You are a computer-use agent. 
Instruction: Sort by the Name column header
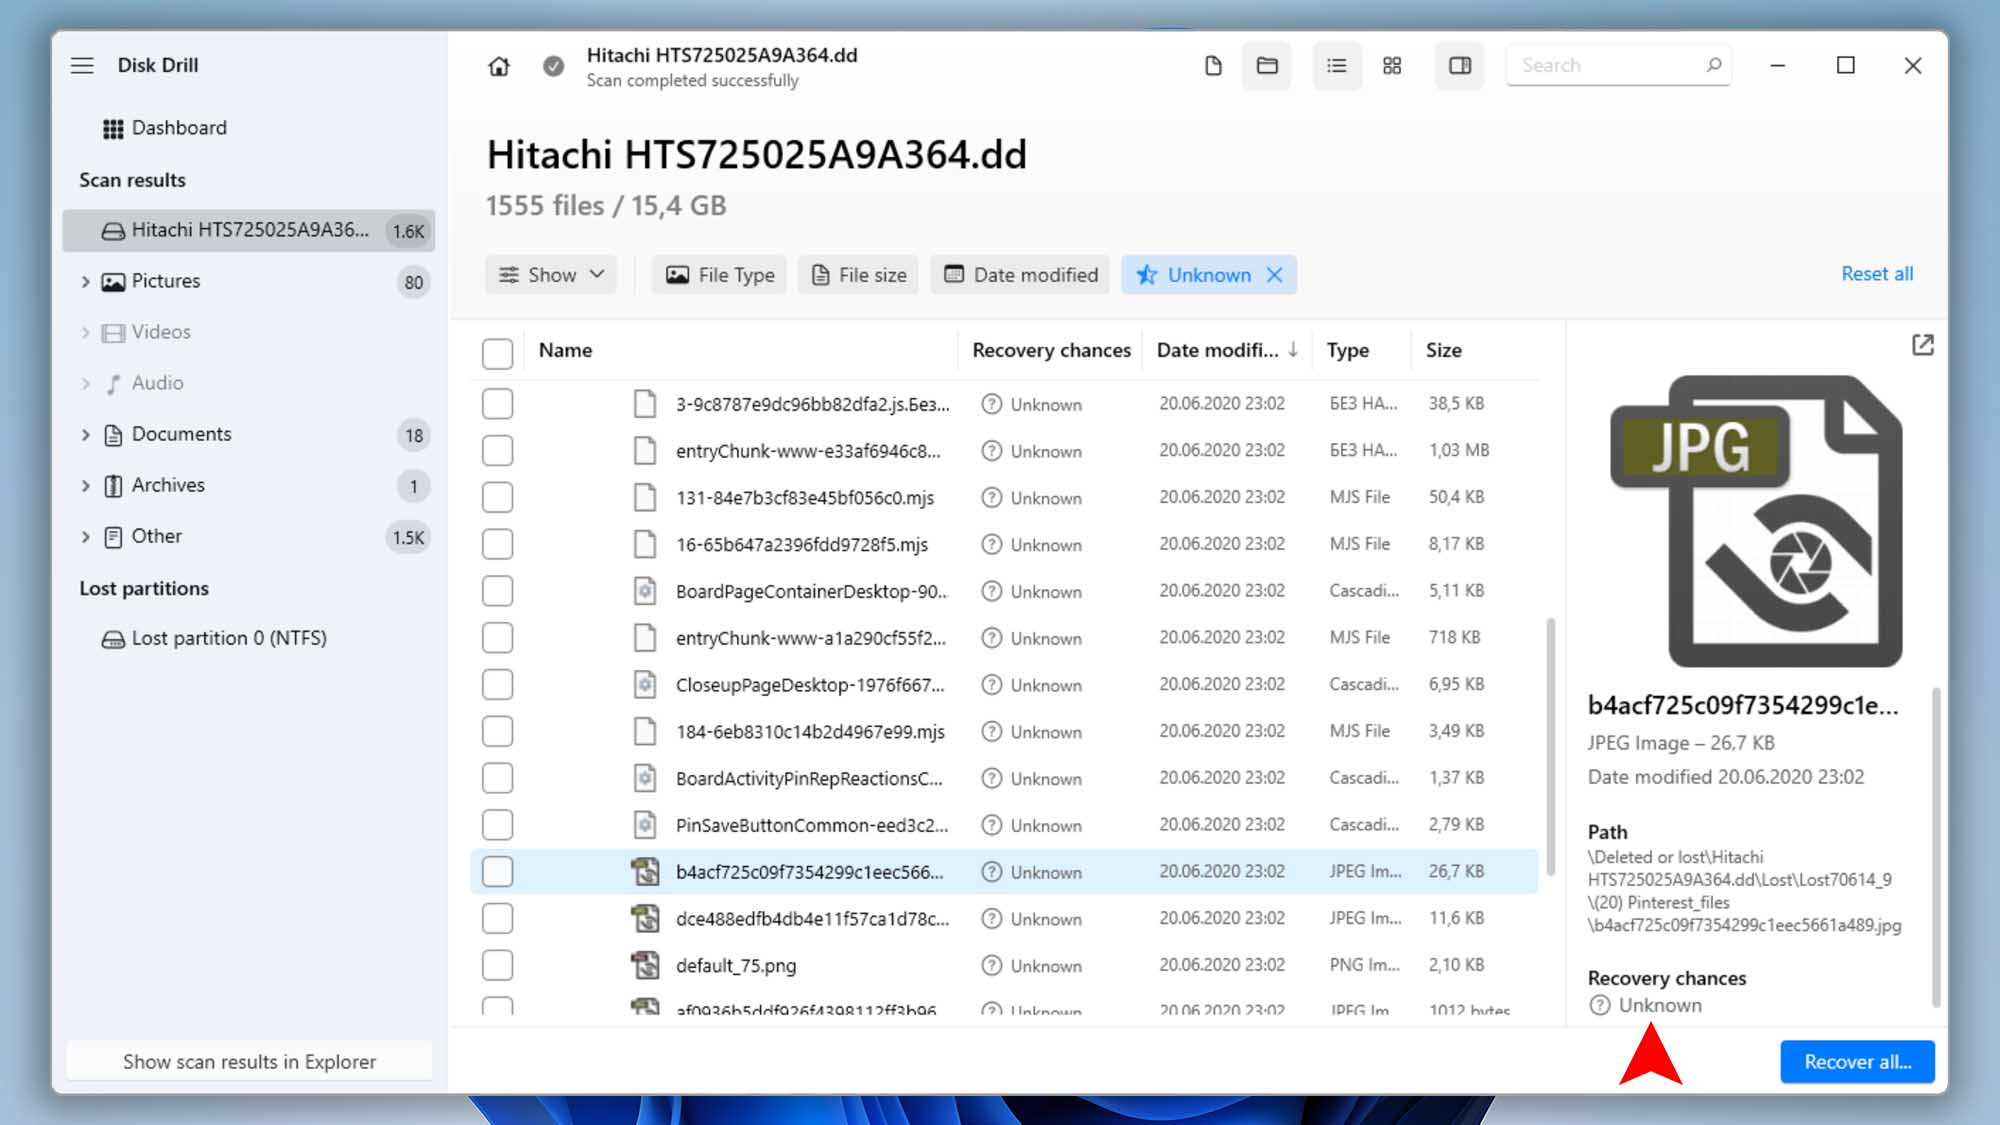(x=565, y=350)
